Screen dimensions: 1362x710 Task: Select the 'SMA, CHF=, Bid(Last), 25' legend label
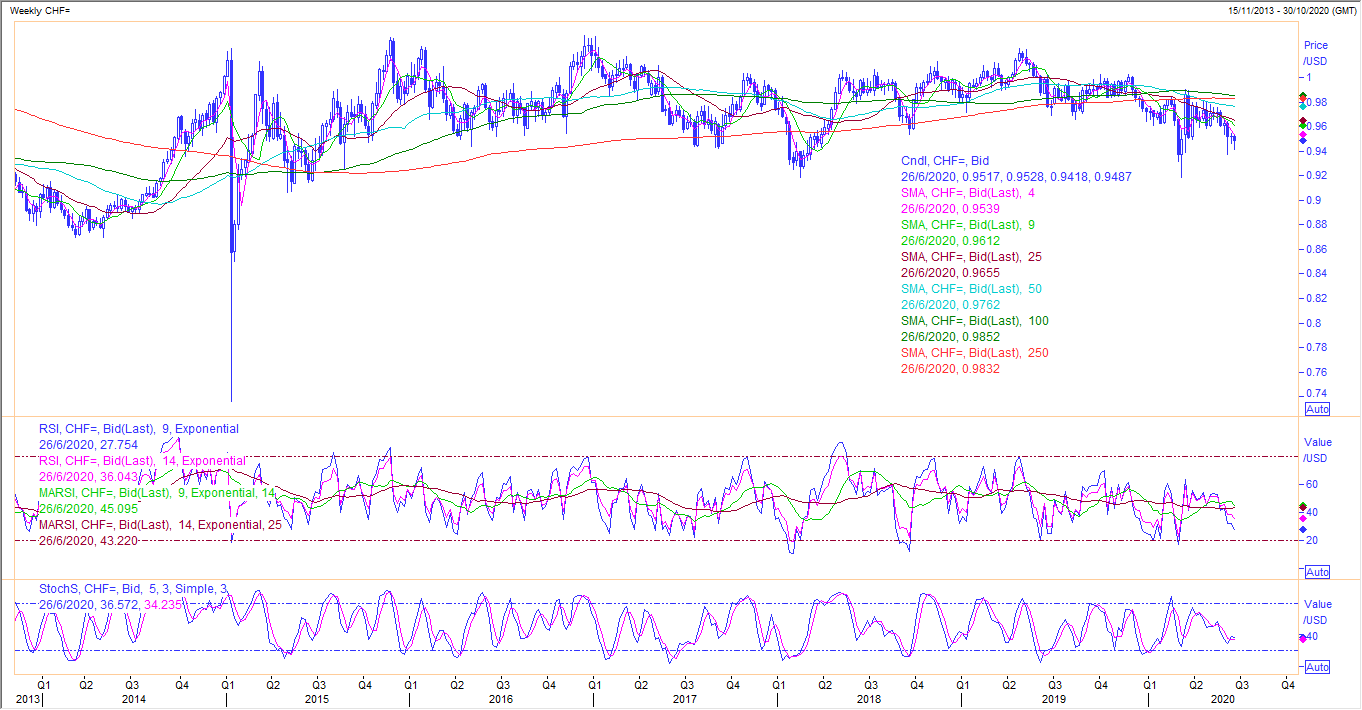pyautogui.click(x=971, y=257)
